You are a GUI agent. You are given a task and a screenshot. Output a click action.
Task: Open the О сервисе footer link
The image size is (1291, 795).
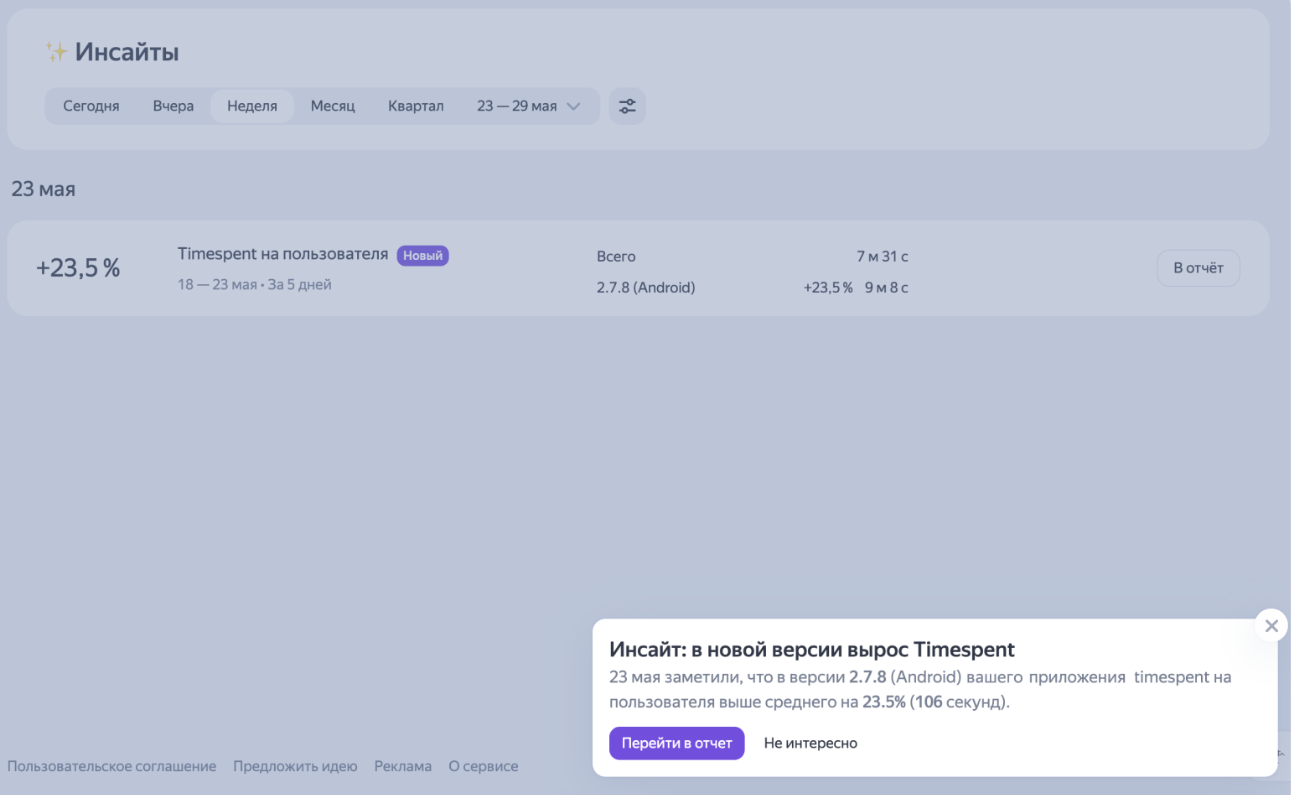(483, 766)
